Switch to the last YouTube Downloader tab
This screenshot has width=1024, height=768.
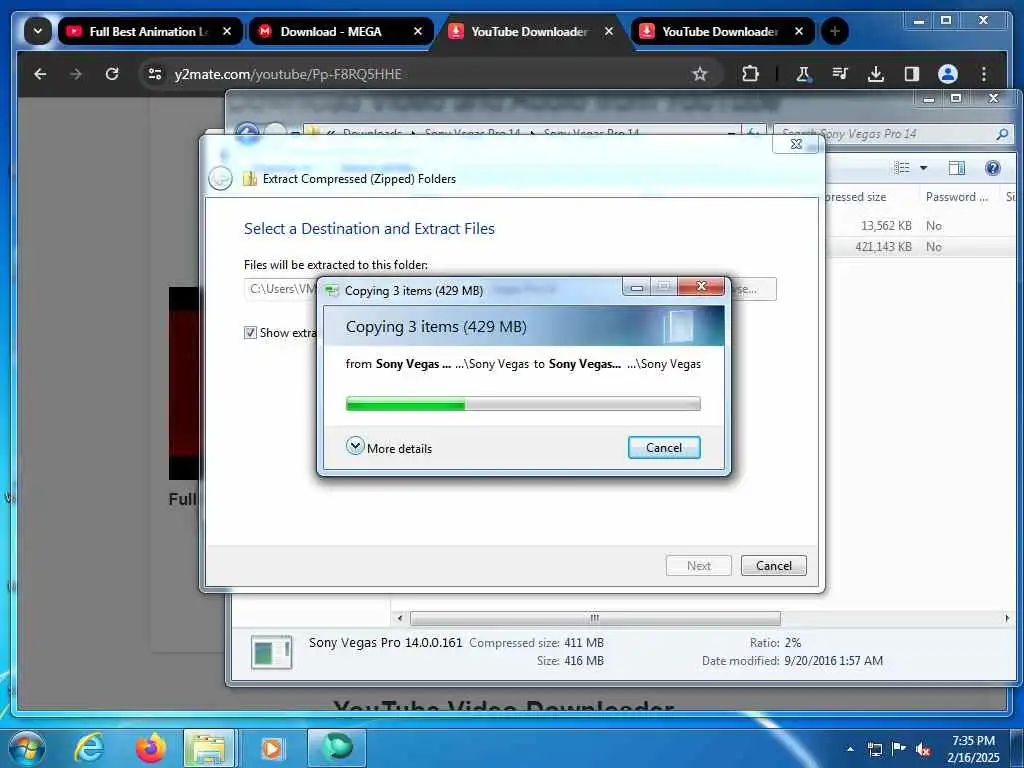722,31
